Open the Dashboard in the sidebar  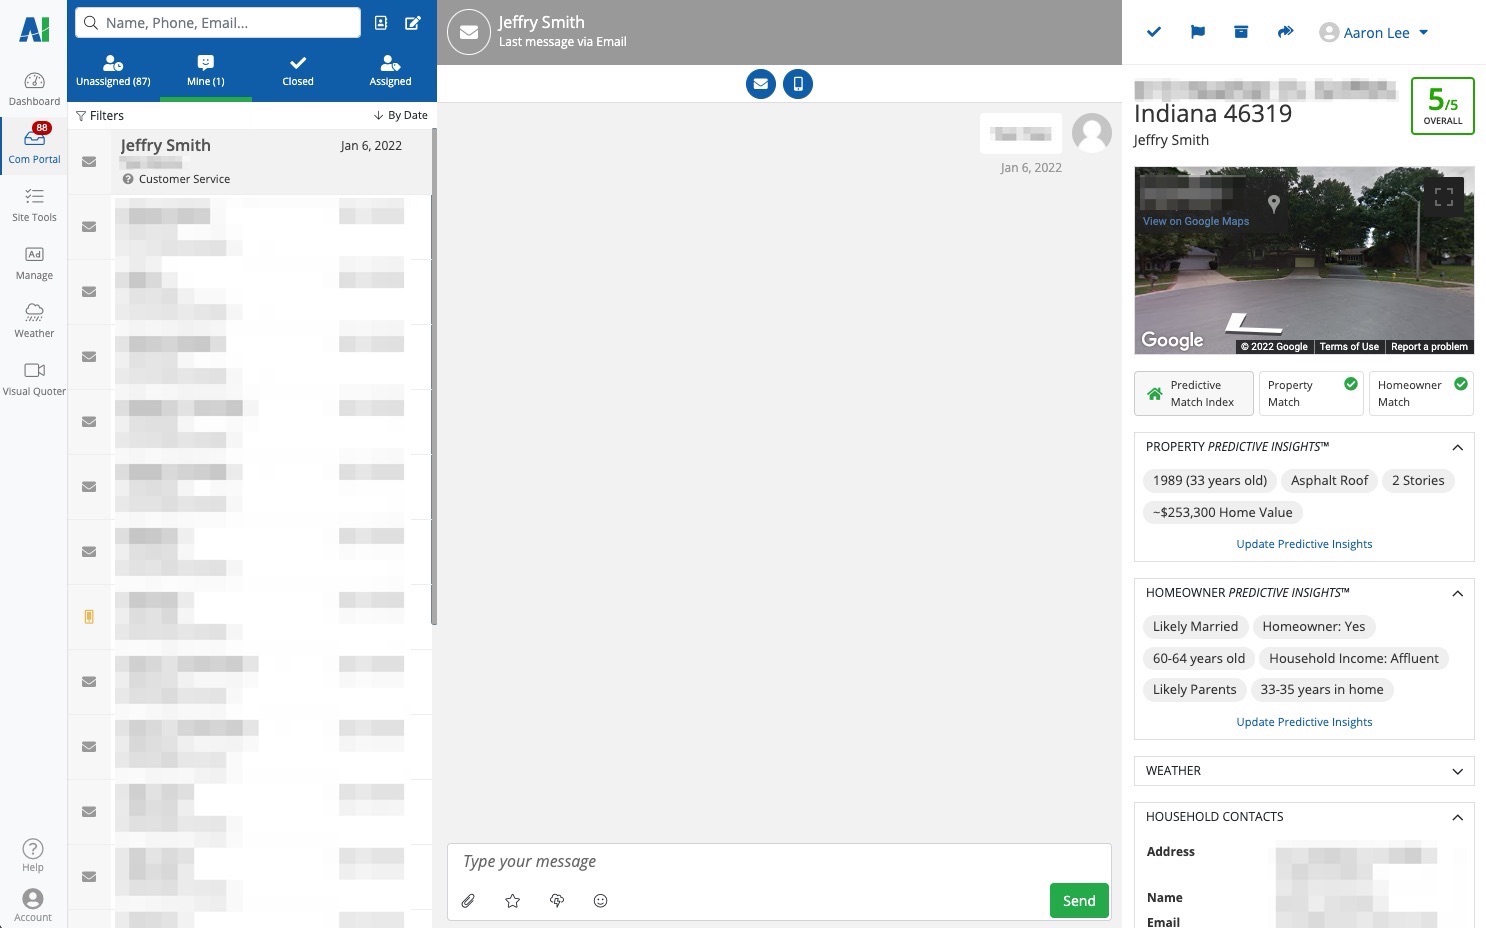coord(34,88)
